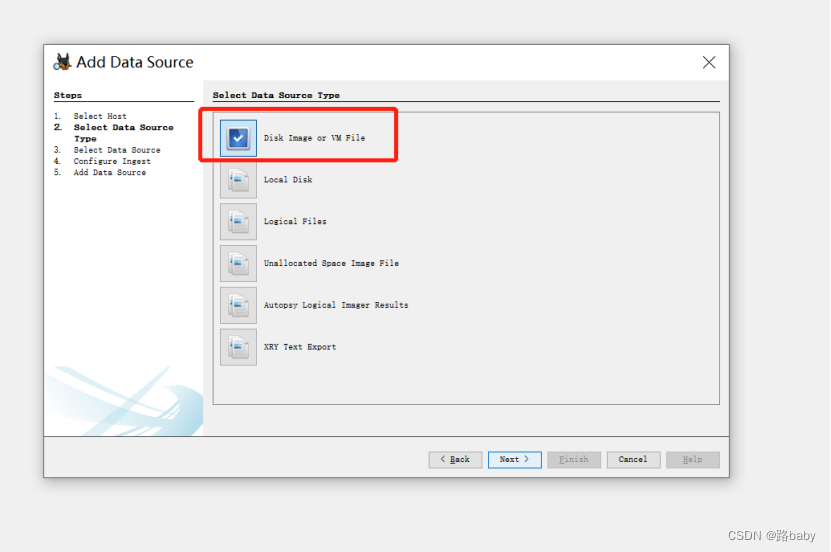Choose the Local Disk icon
This screenshot has height=552, width=831.
[x=238, y=180]
